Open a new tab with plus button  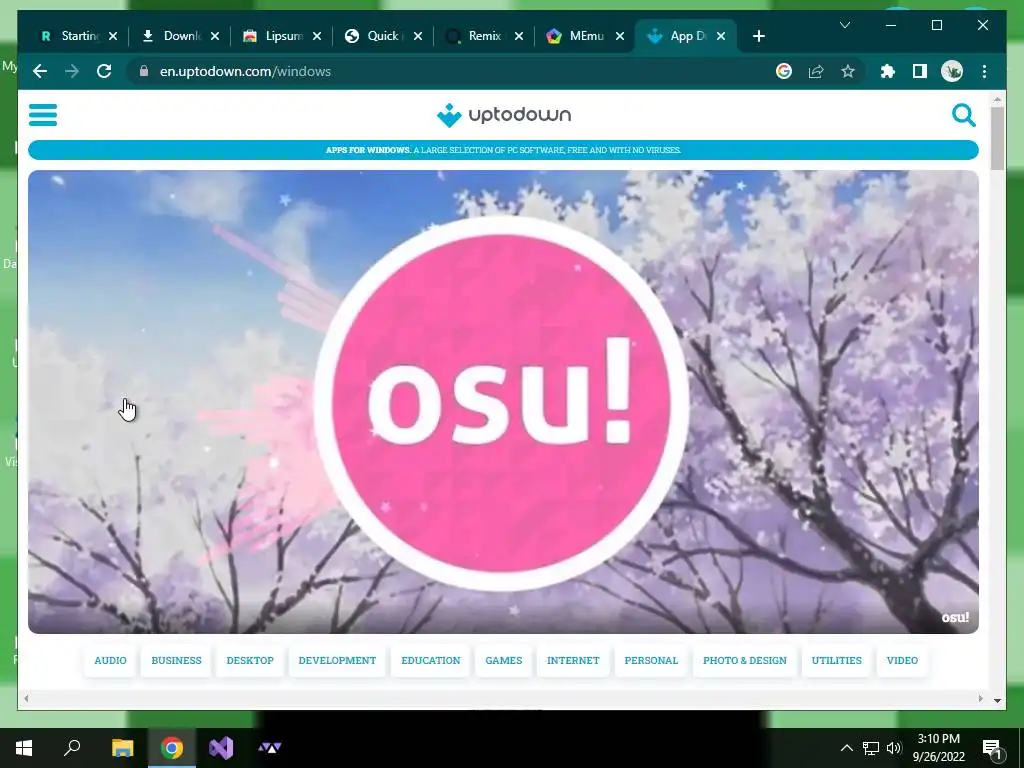tap(758, 36)
